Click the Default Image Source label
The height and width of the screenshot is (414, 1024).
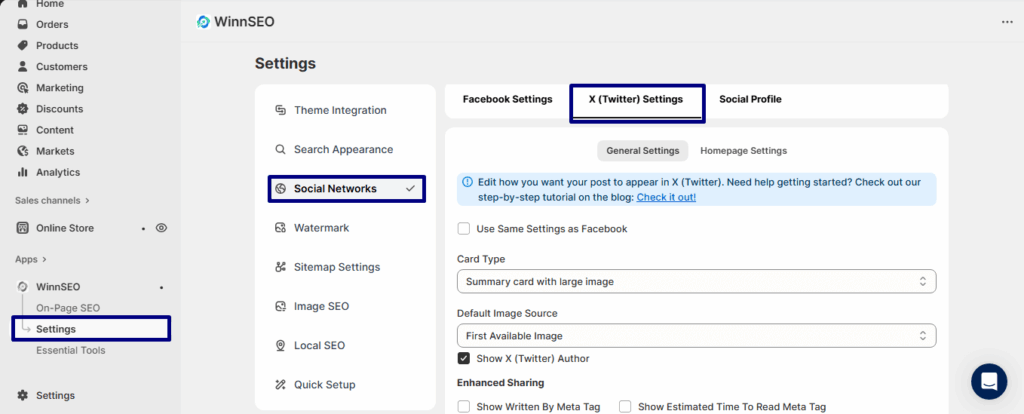[507, 313]
